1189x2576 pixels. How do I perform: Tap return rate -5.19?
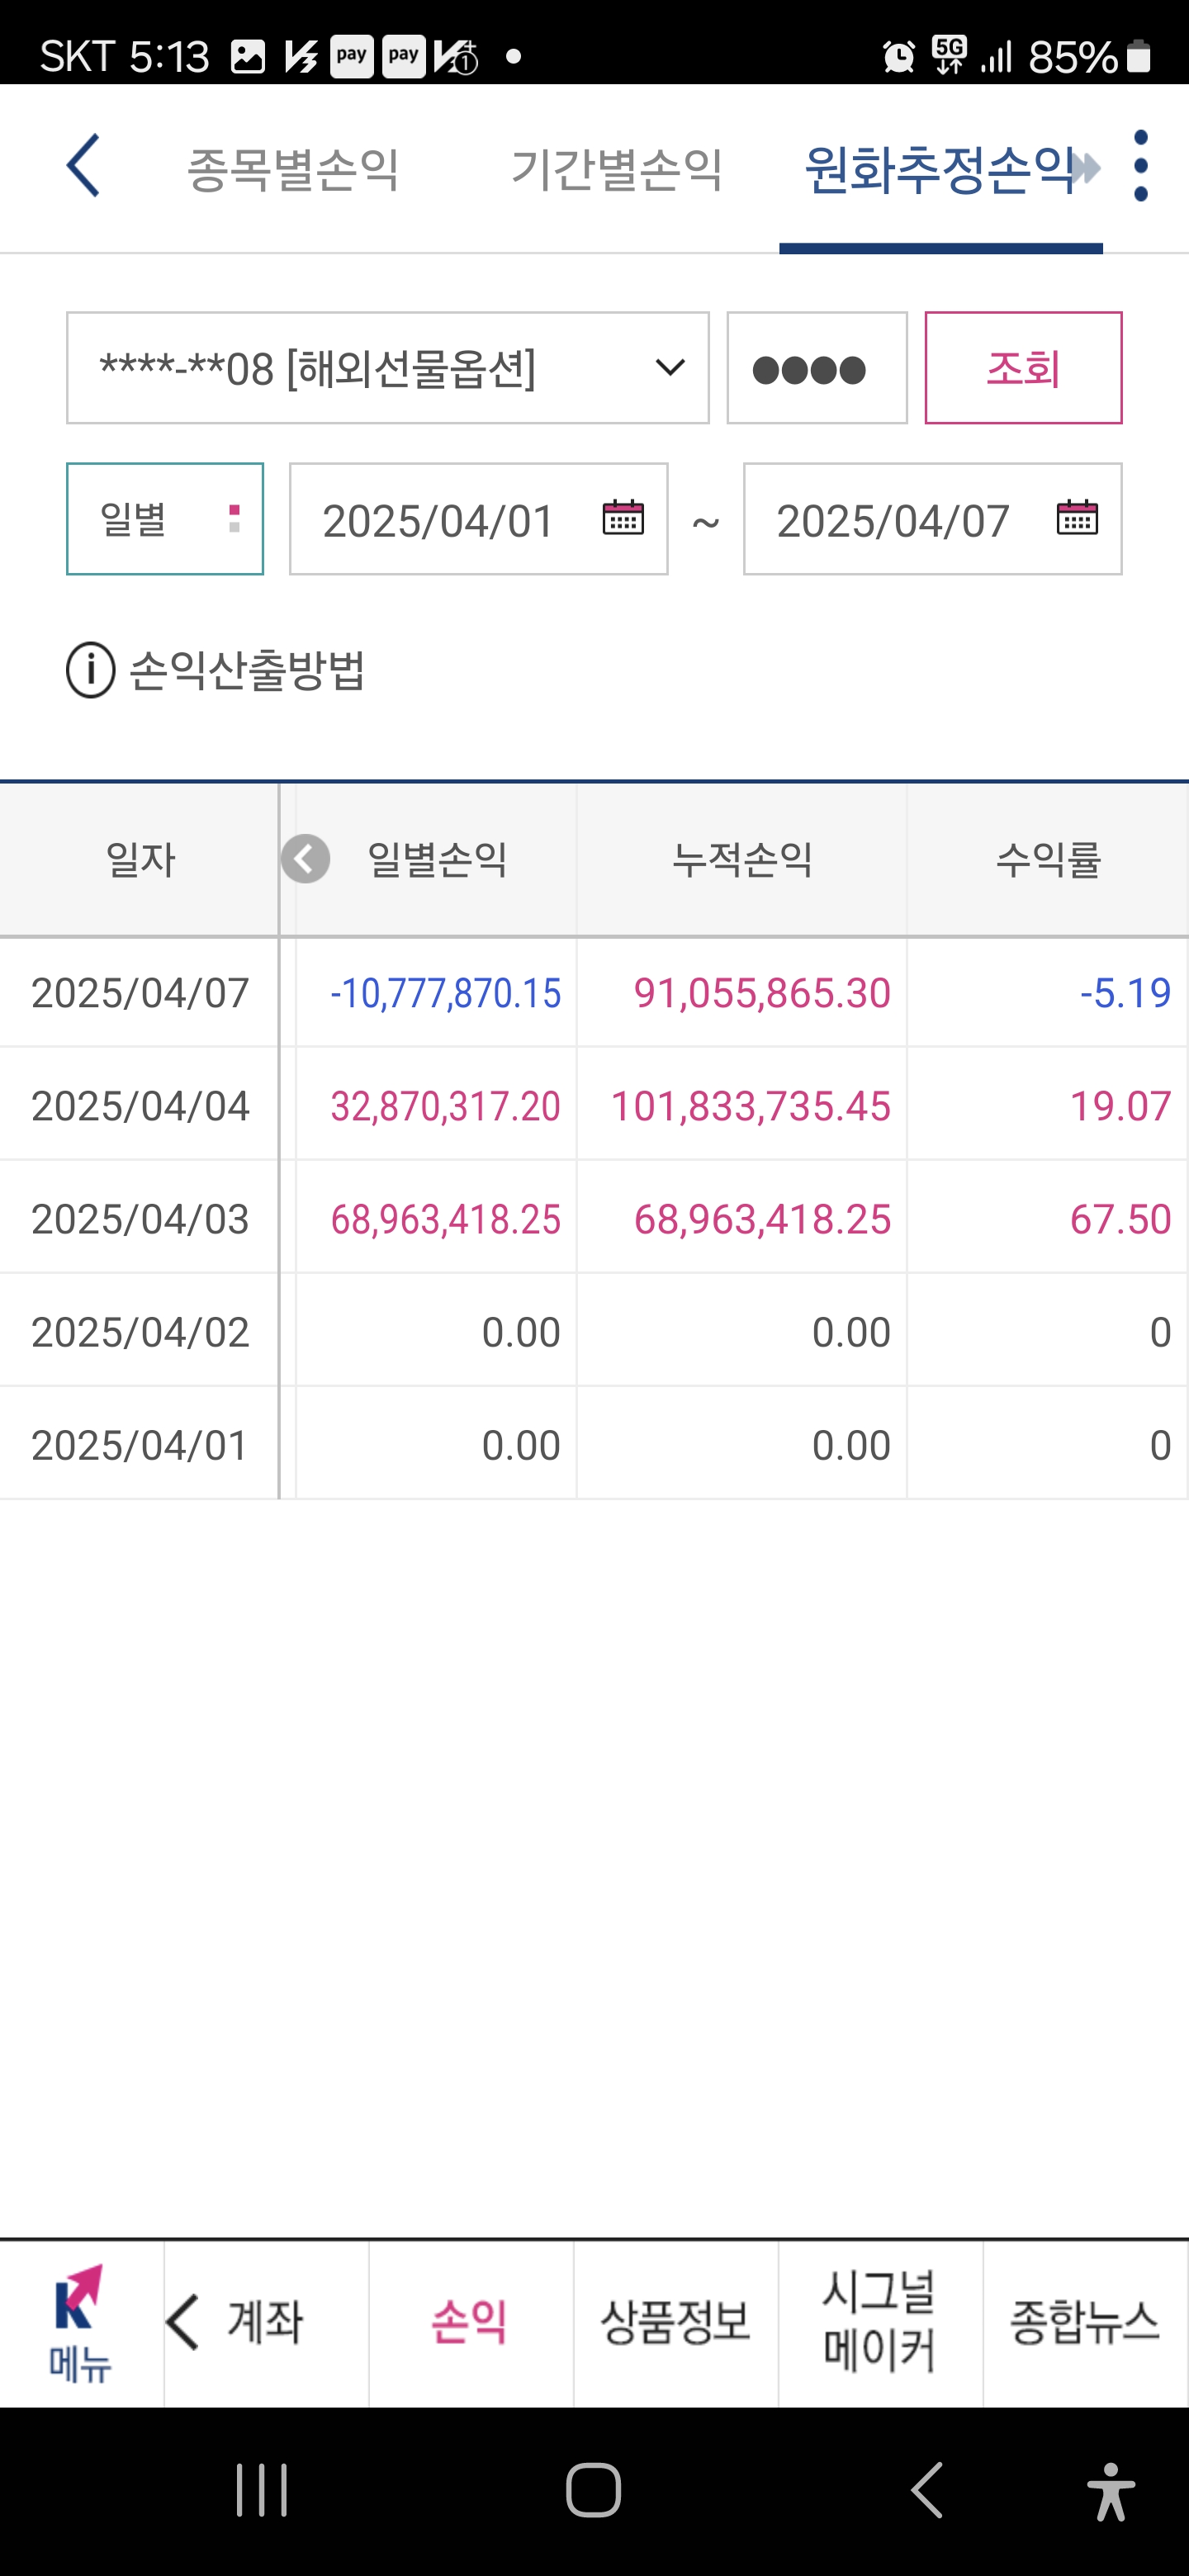click(x=1125, y=993)
